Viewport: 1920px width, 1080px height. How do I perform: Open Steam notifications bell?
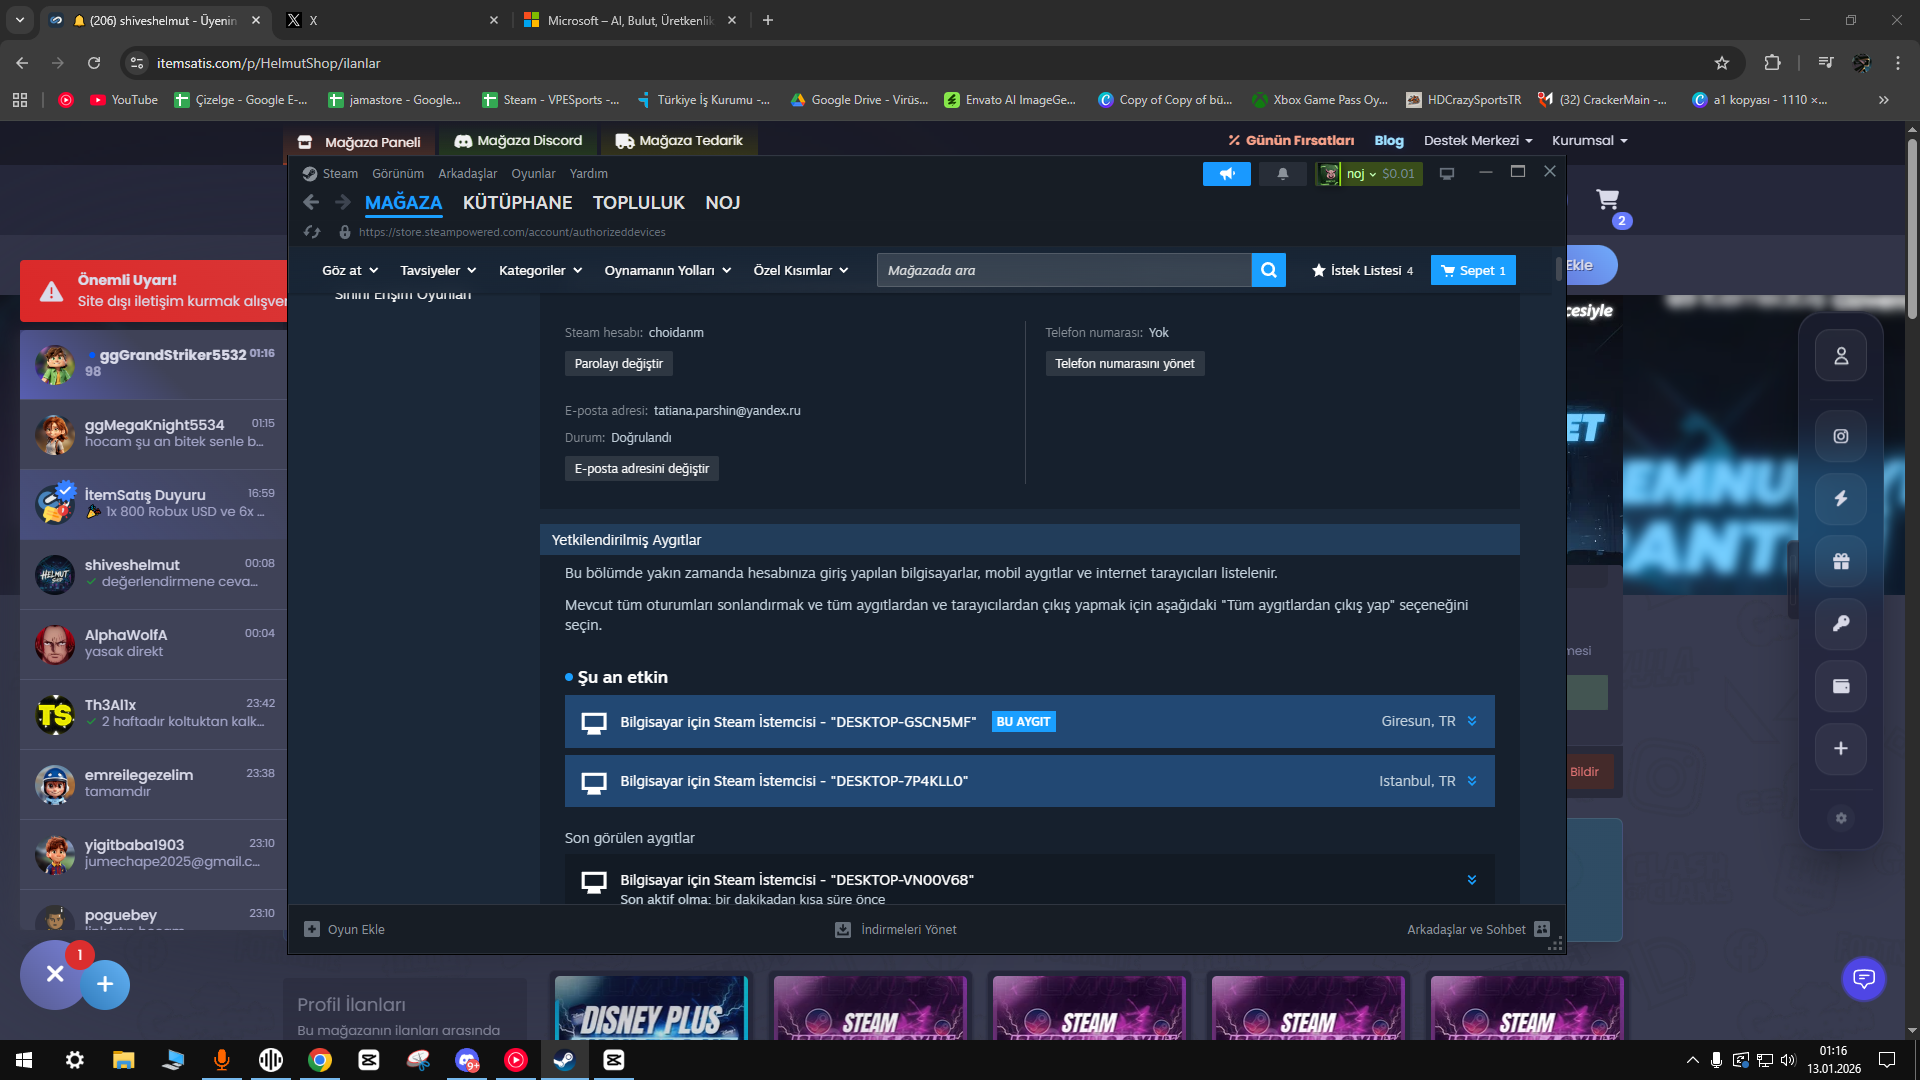[x=1282, y=174]
